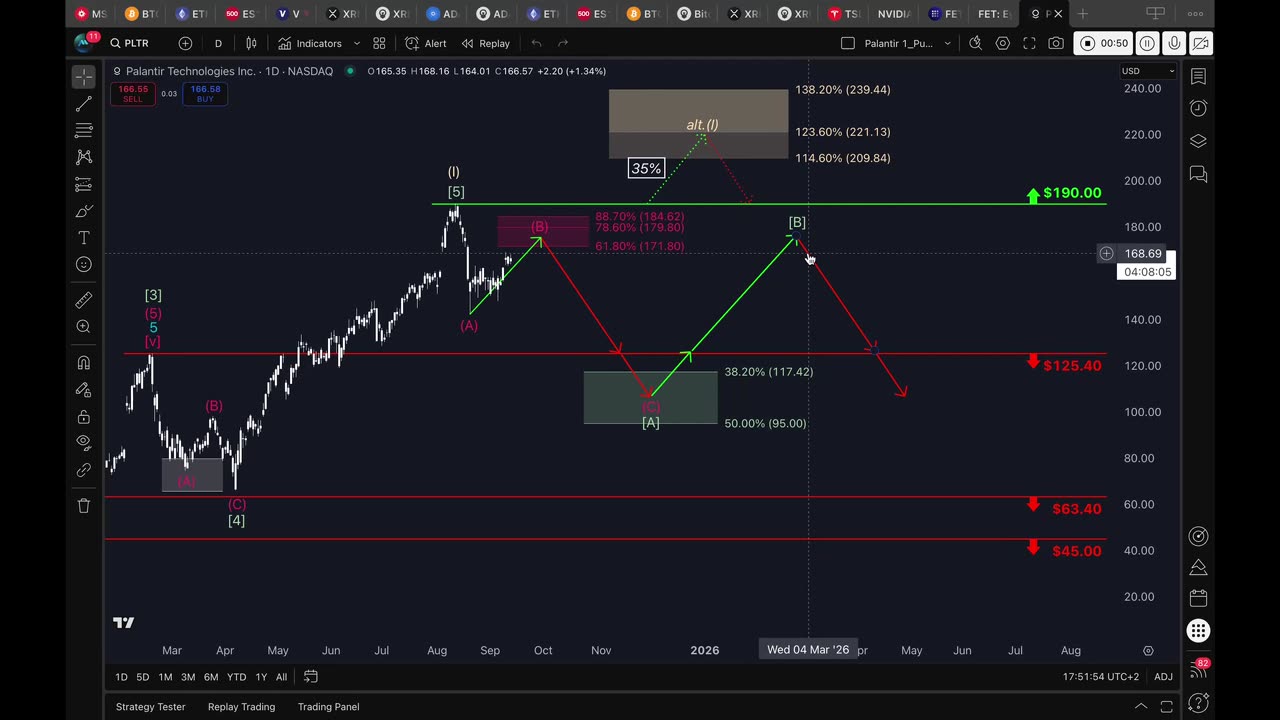This screenshot has height=720, width=1280.
Task: Switch to the NVIDIA browser tab
Action: [893, 14]
